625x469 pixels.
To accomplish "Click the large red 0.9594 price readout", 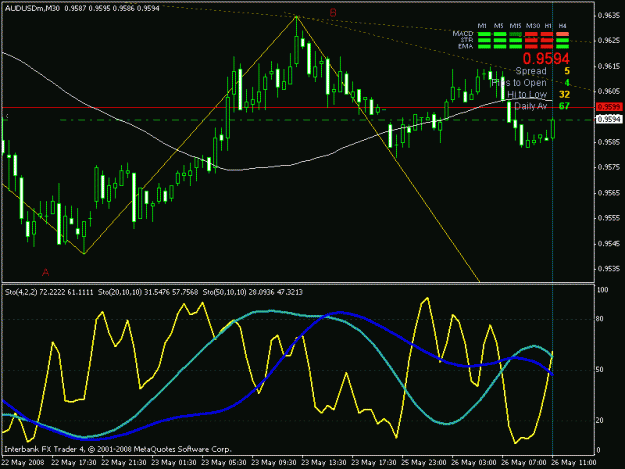I will point(546,59).
